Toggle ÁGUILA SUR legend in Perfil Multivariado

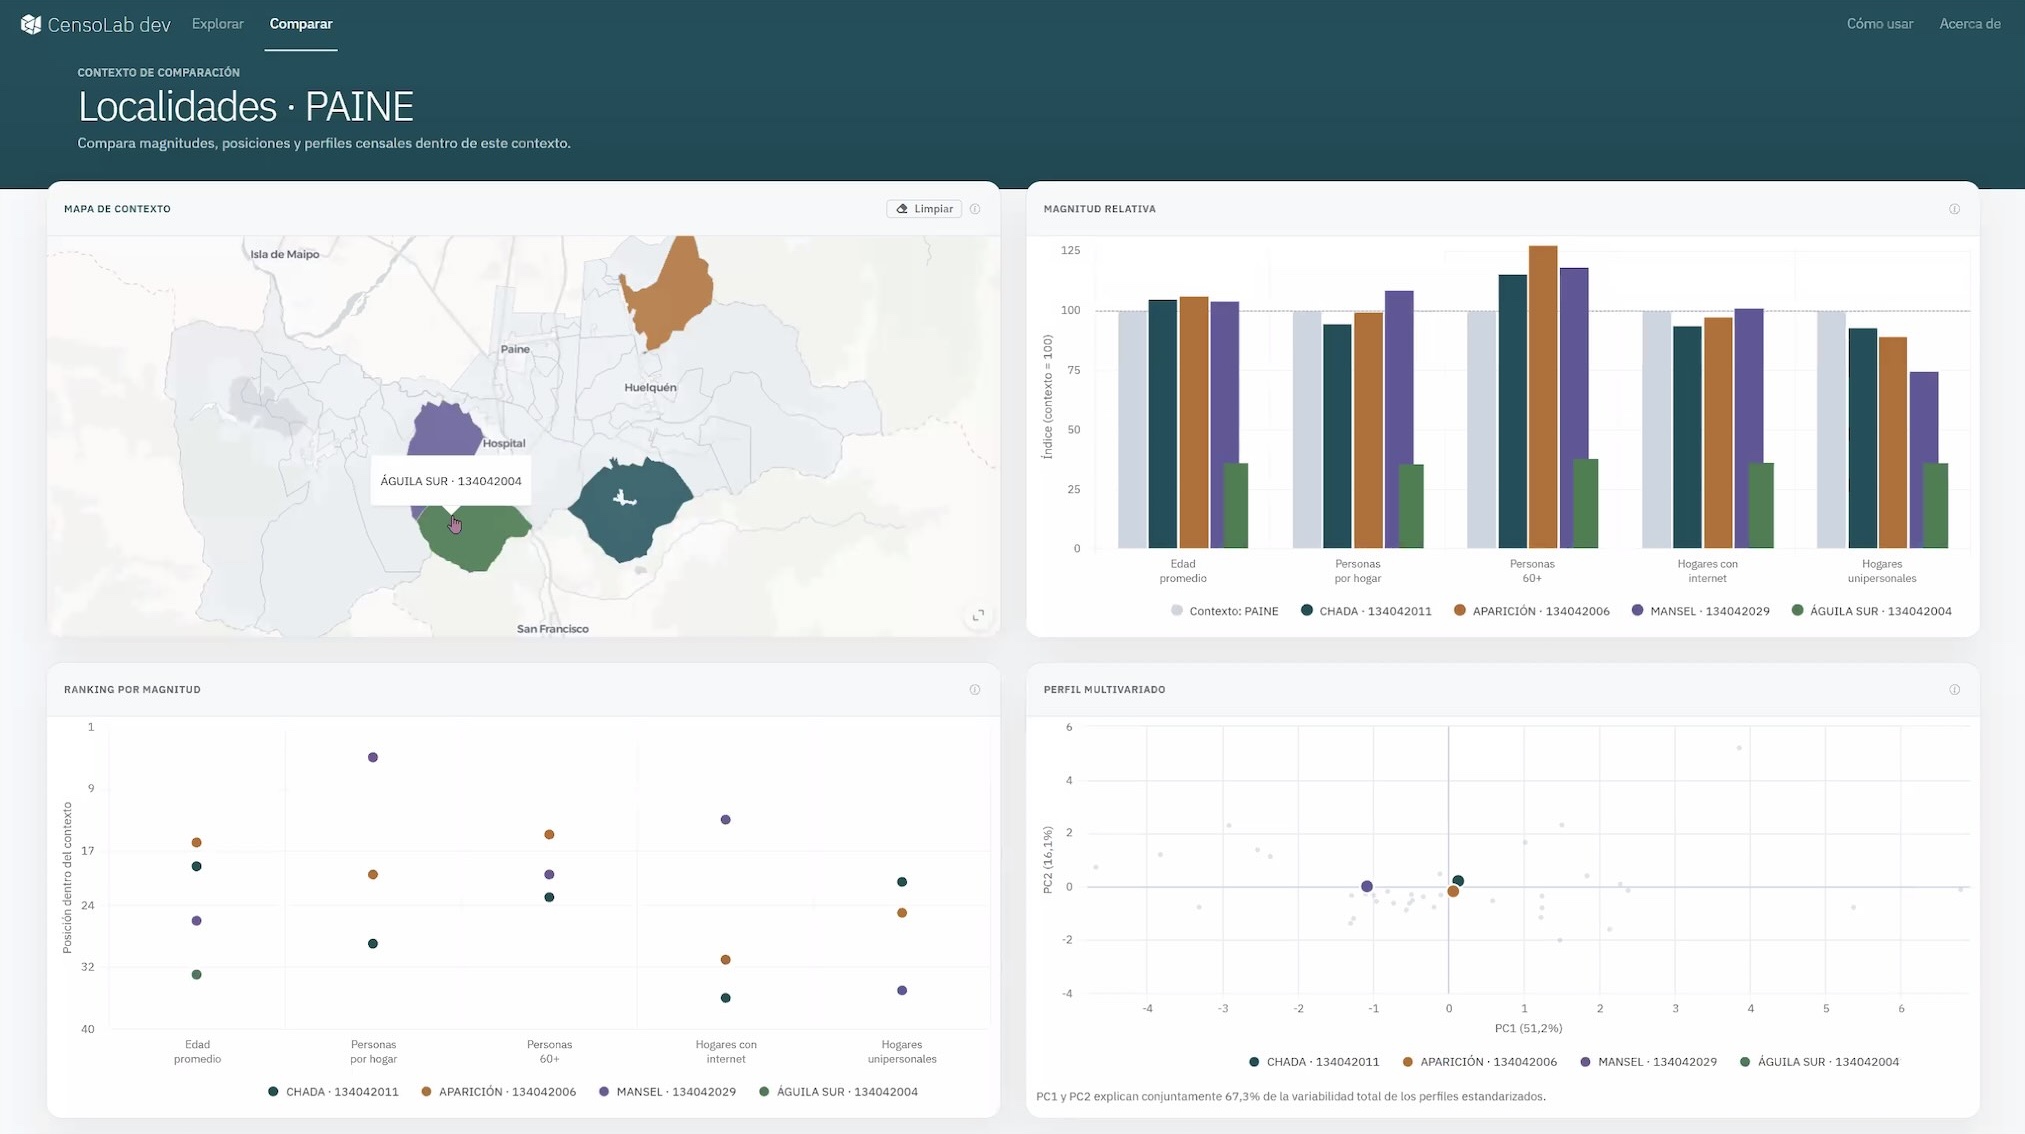[1819, 1062]
